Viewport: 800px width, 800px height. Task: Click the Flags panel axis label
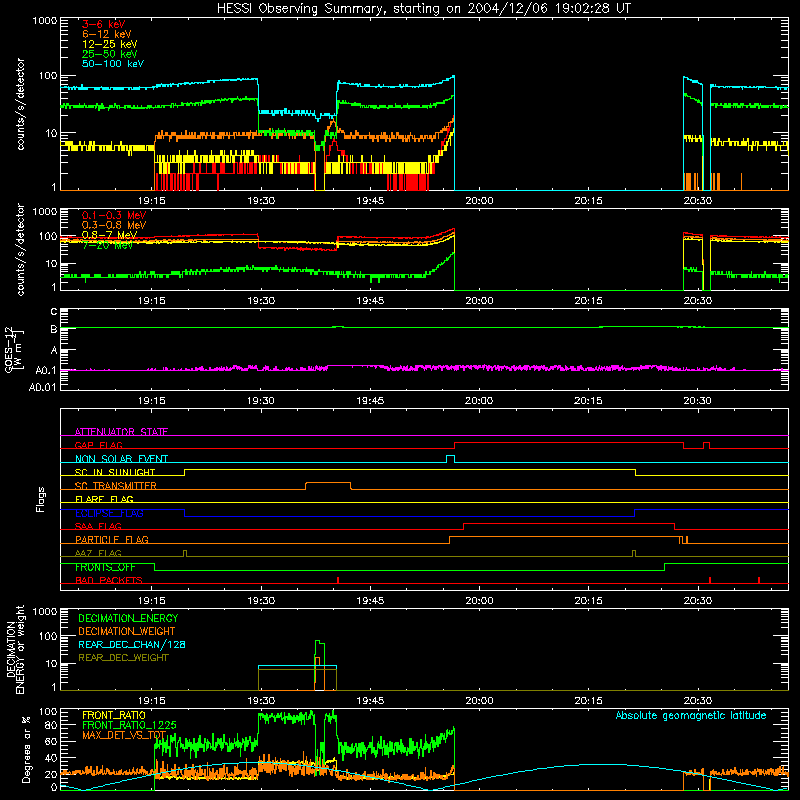[40, 499]
